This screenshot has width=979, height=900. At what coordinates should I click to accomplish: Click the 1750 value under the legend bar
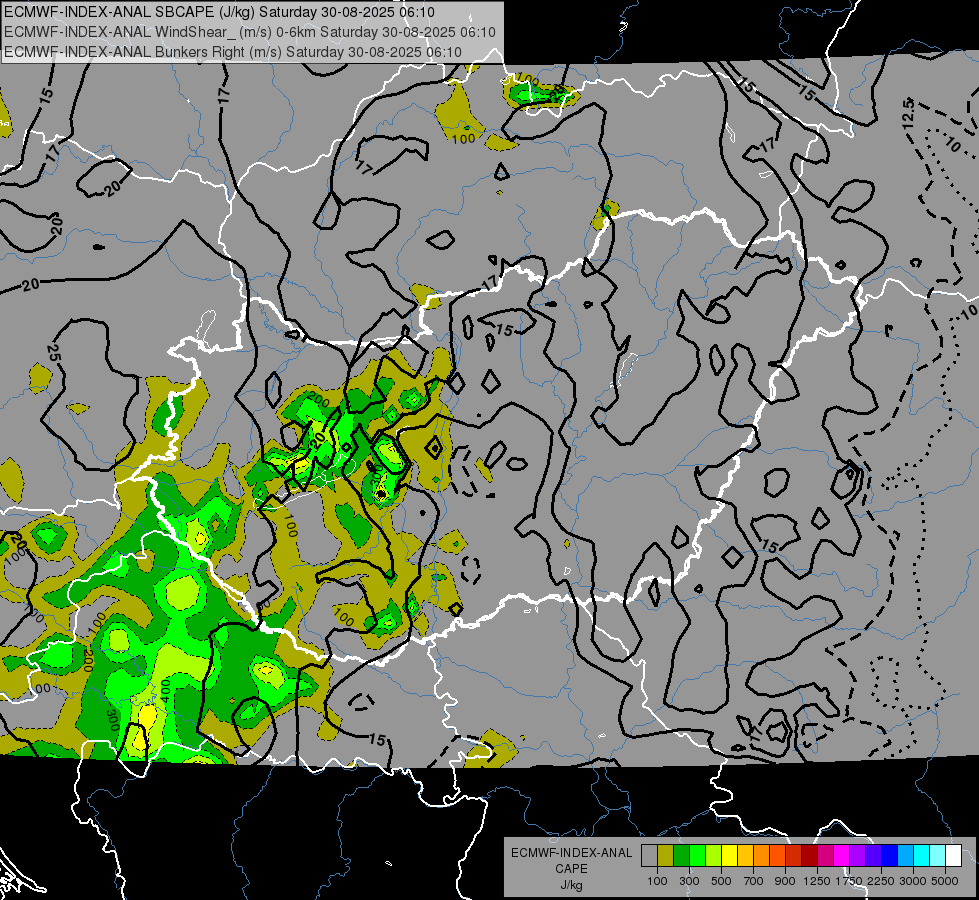click(x=849, y=881)
